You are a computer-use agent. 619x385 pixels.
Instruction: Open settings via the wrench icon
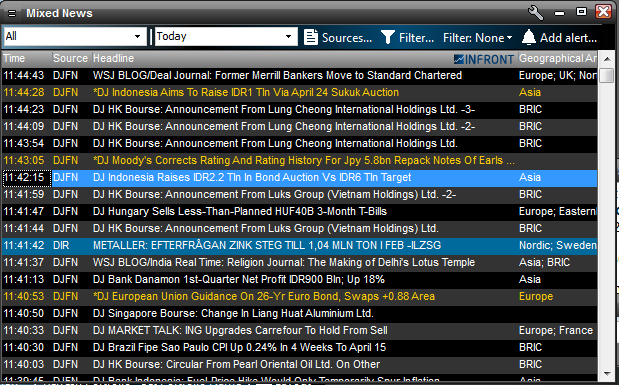click(536, 13)
